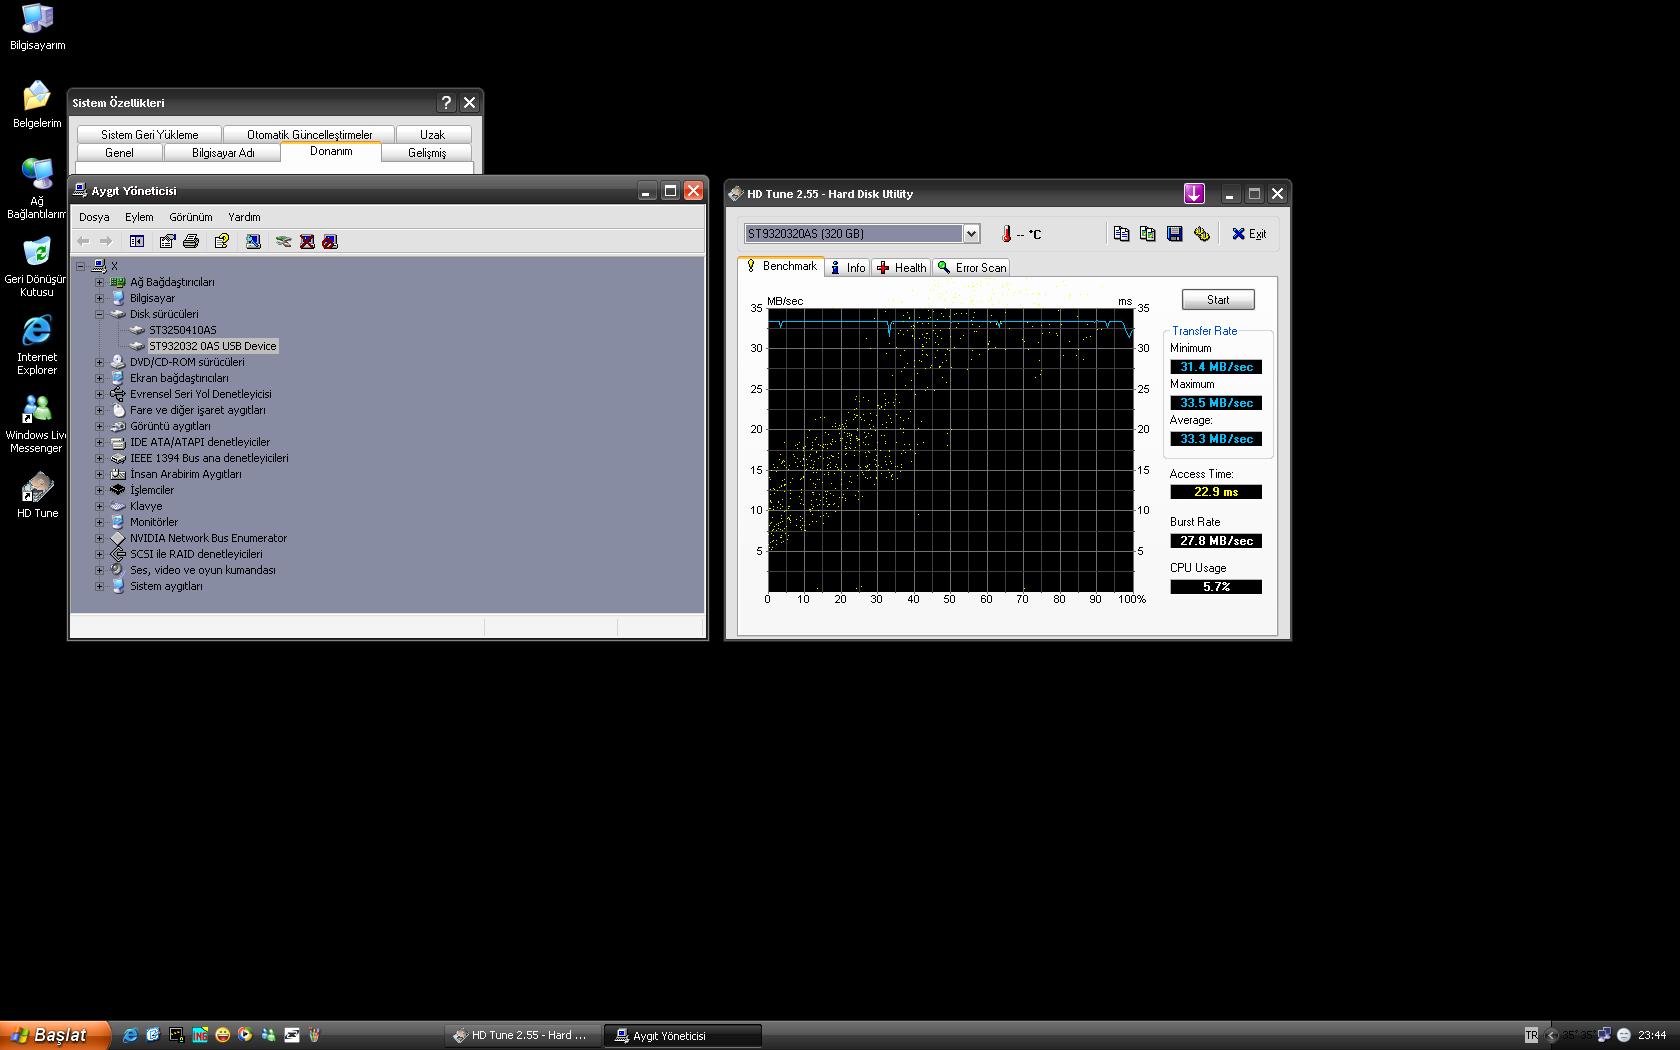The image size is (1680, 1050).
Task: Open the Başlat start menu
Action: 54,1035
